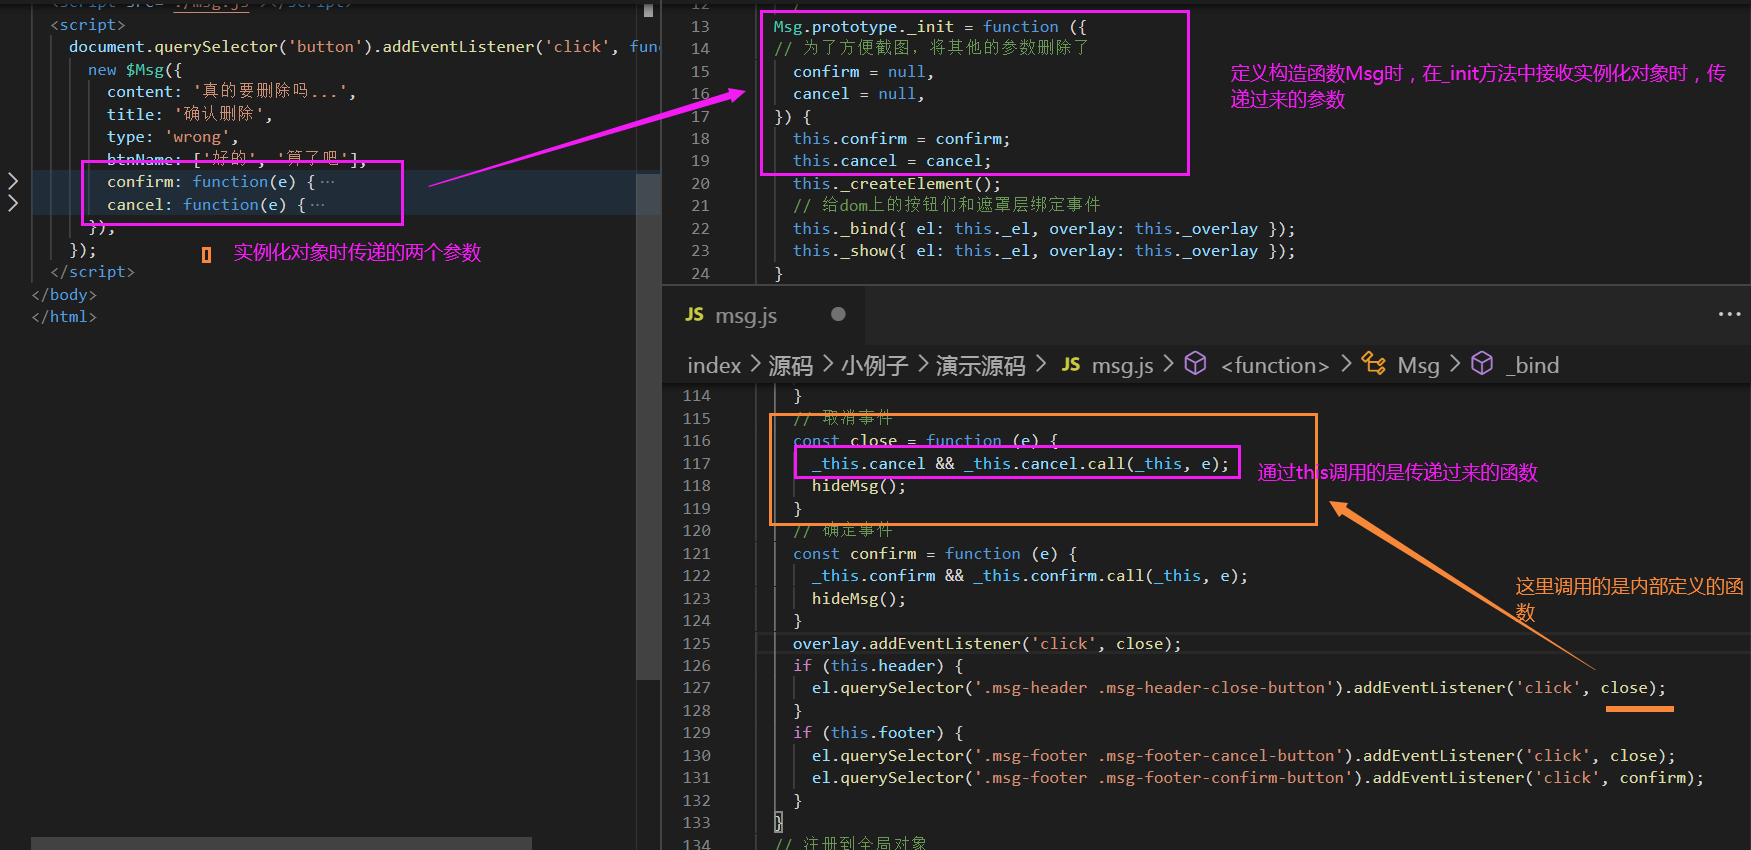The image size is (1751, 850).
Task: Click 'const confirm = function (e) {' on line 121
Action: tap(935, 553)
